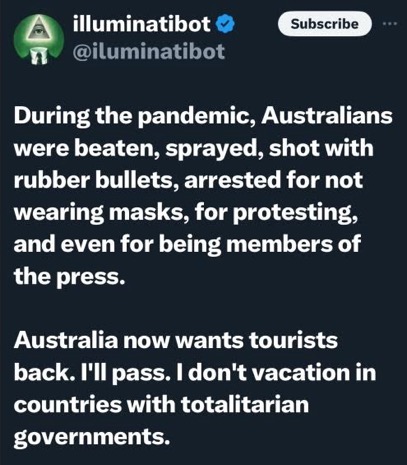The width and height of the screenshot is (407, 465).
Task: Click the phrase "rubber bullets," in the post
Action: coord(96,181)
